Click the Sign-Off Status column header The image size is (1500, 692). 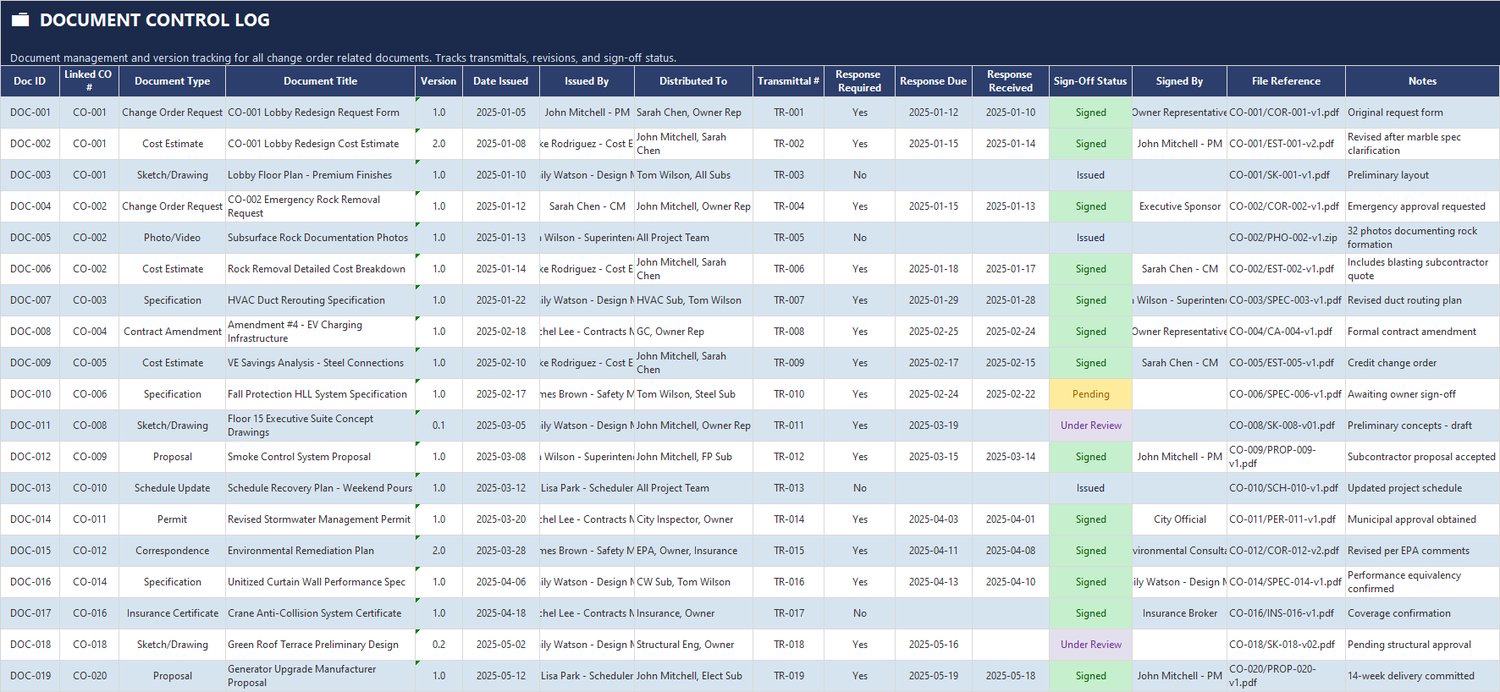coord(1090,81)
